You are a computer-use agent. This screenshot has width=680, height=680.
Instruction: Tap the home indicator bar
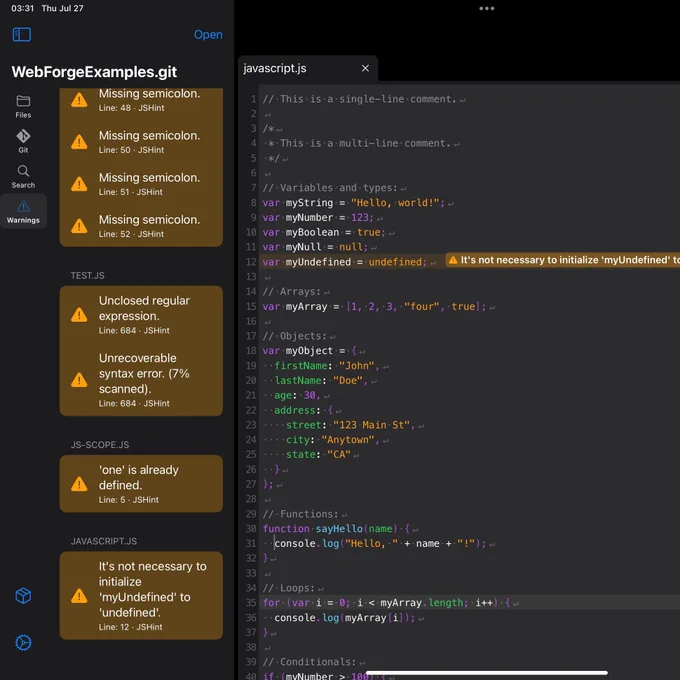tap(487, 673)
